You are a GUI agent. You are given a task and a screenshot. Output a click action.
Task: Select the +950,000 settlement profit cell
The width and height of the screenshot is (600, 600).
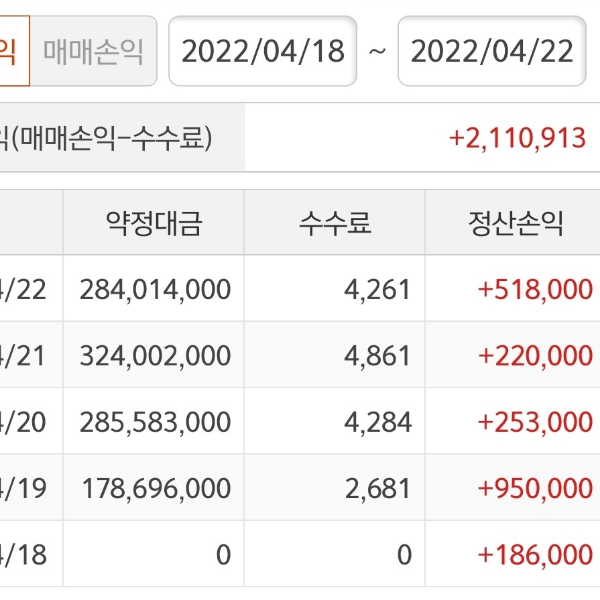tap(535, 488)
